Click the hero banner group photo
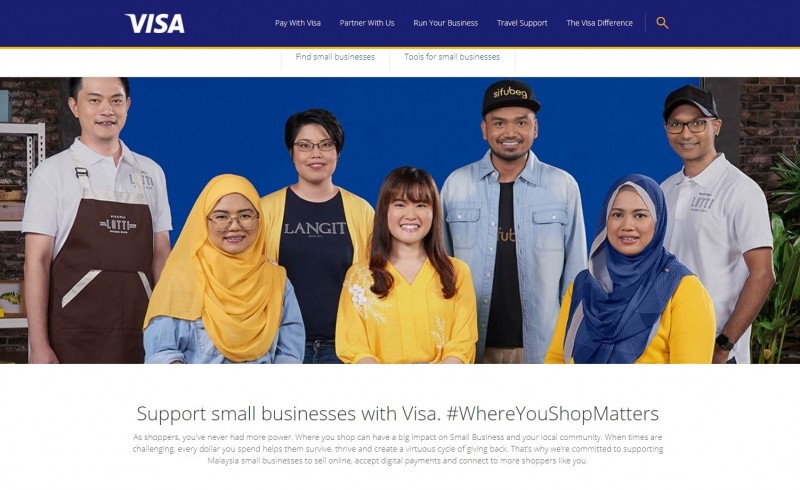 [x=400, y=220]
